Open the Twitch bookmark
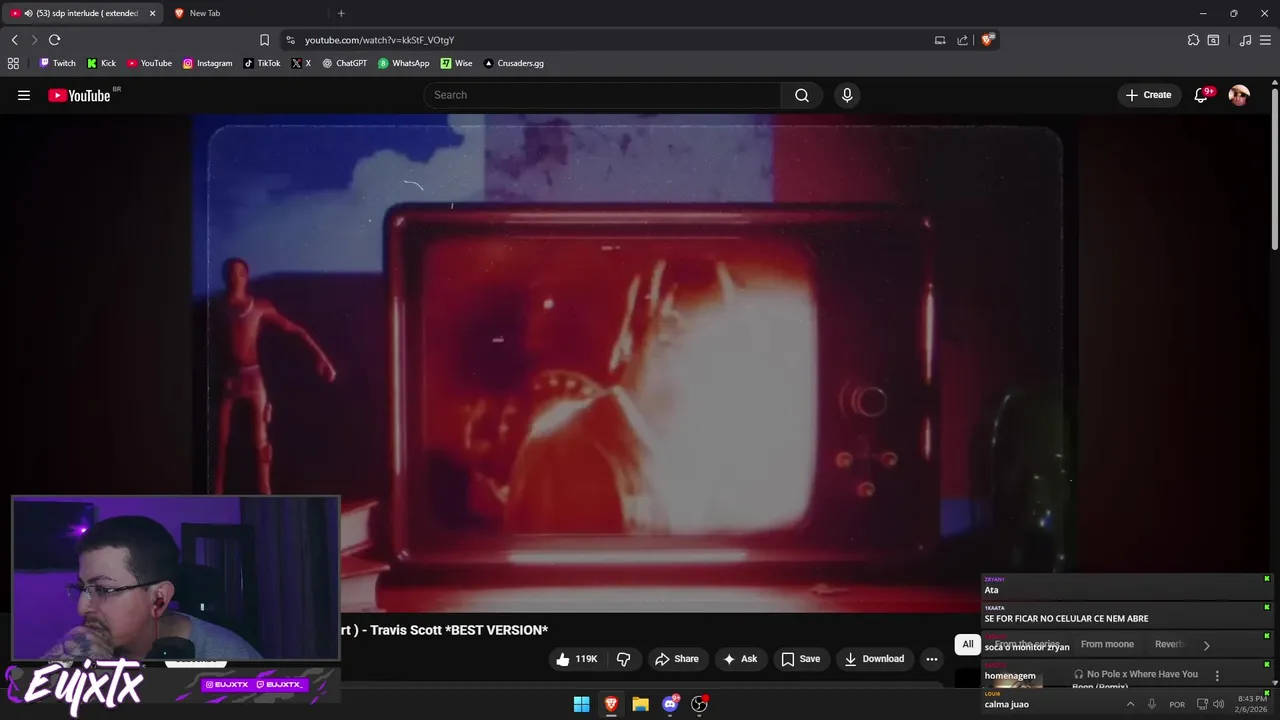Viewport: 1280px width, 720px height. coord(57,63)
